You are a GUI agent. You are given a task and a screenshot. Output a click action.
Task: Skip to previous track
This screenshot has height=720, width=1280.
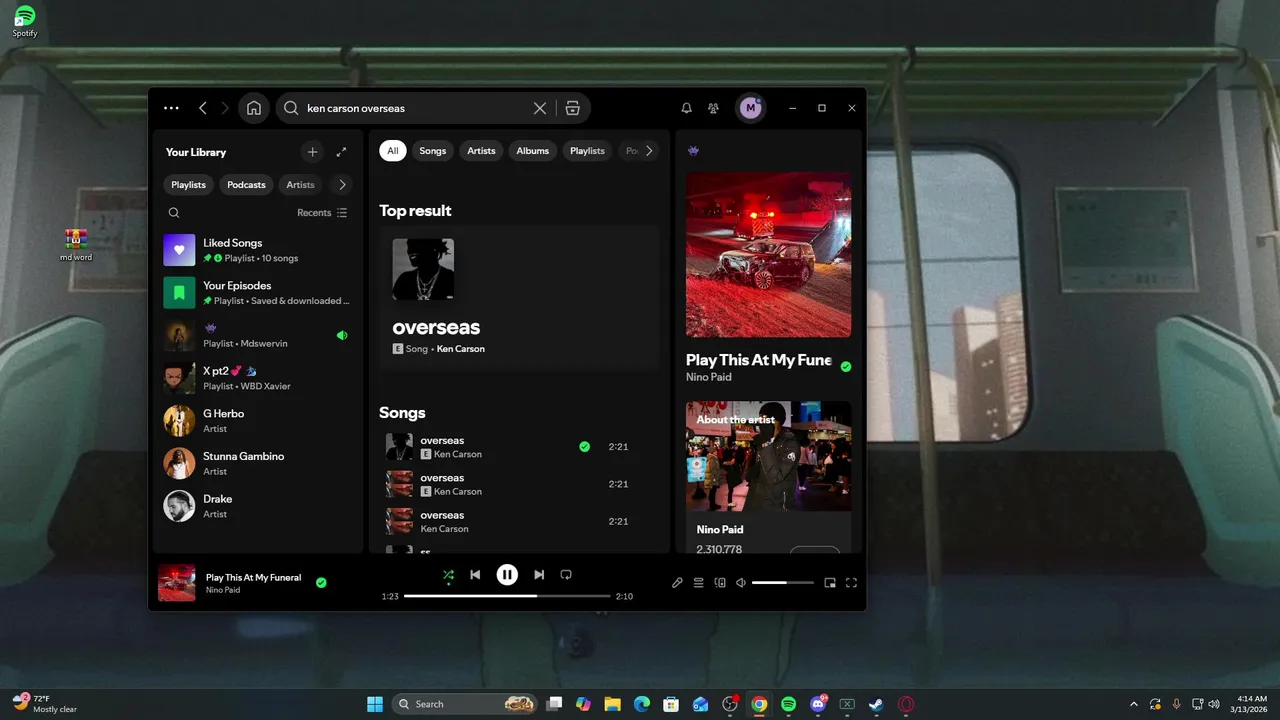(475, 575)
